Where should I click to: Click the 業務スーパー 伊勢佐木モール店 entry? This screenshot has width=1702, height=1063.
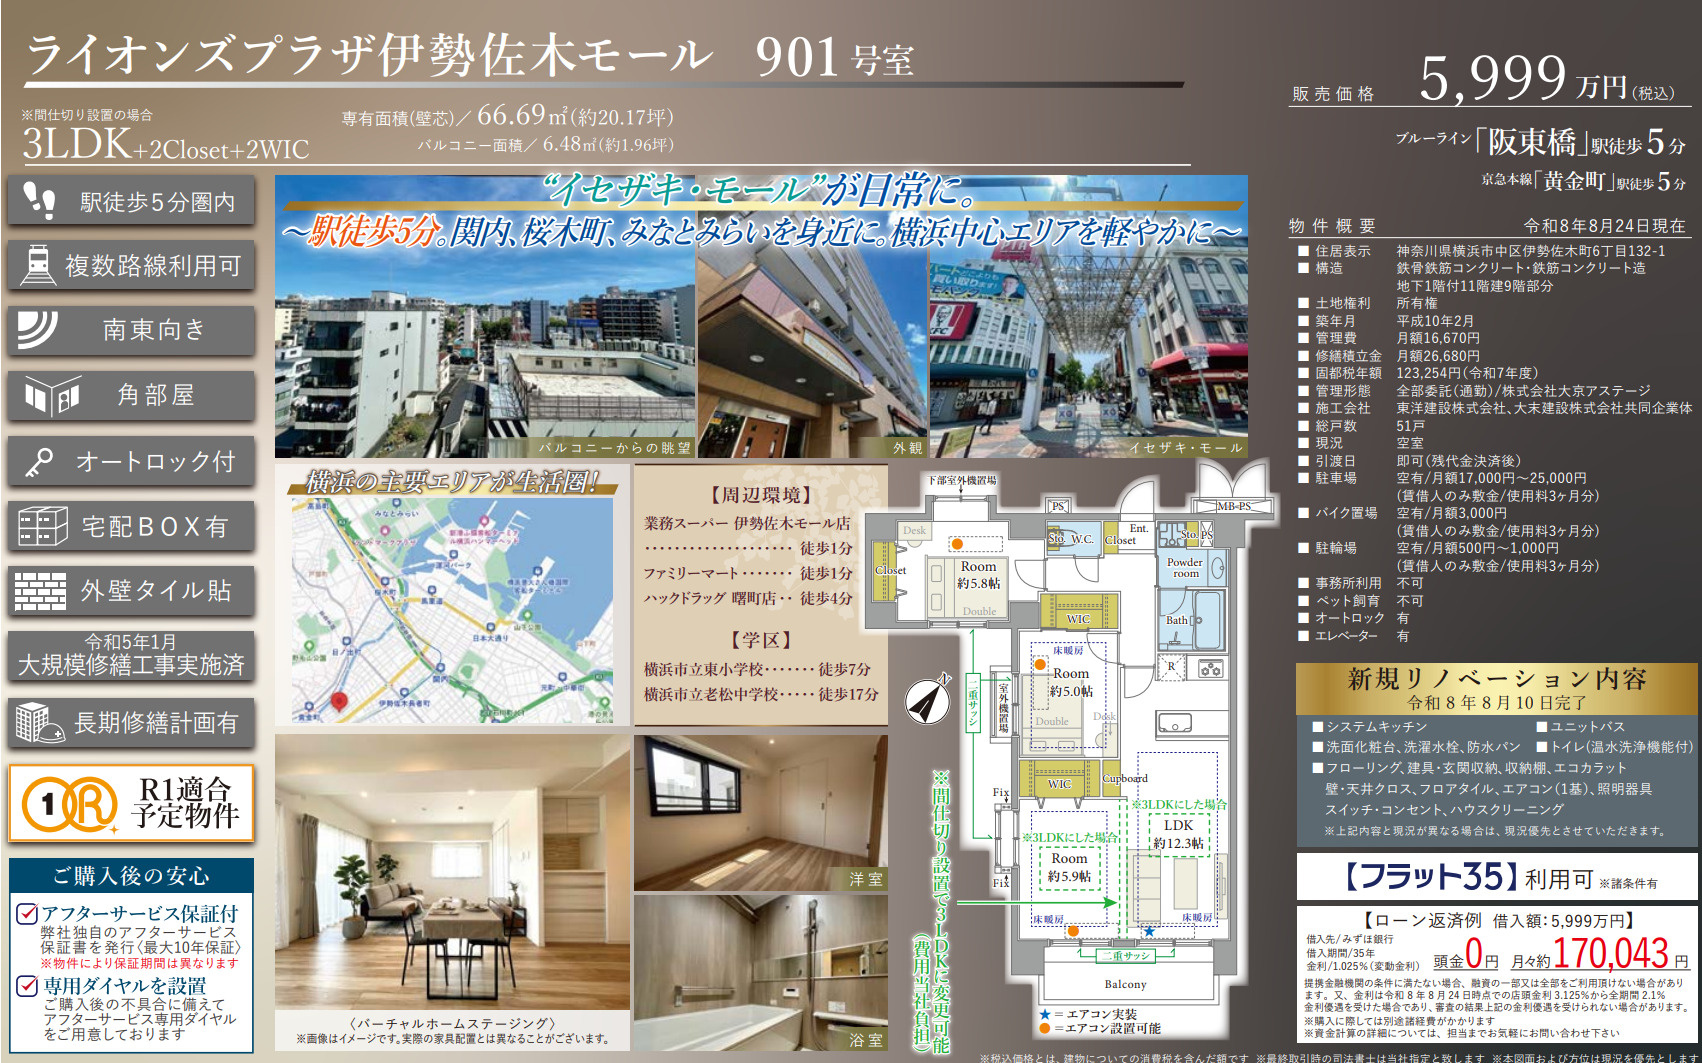click(747, 523)
